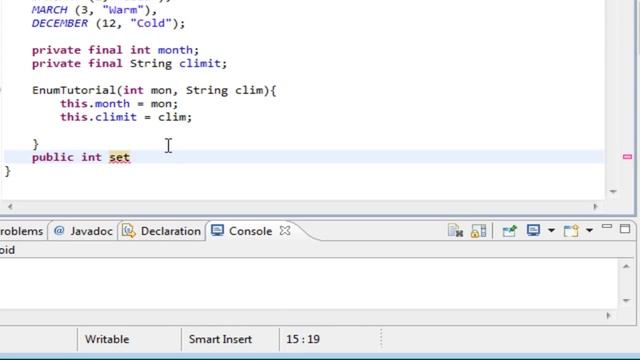The width and height of the screenshot is (640, 360).
Task: Display the selected console
Action: click(x=533, y=231)
